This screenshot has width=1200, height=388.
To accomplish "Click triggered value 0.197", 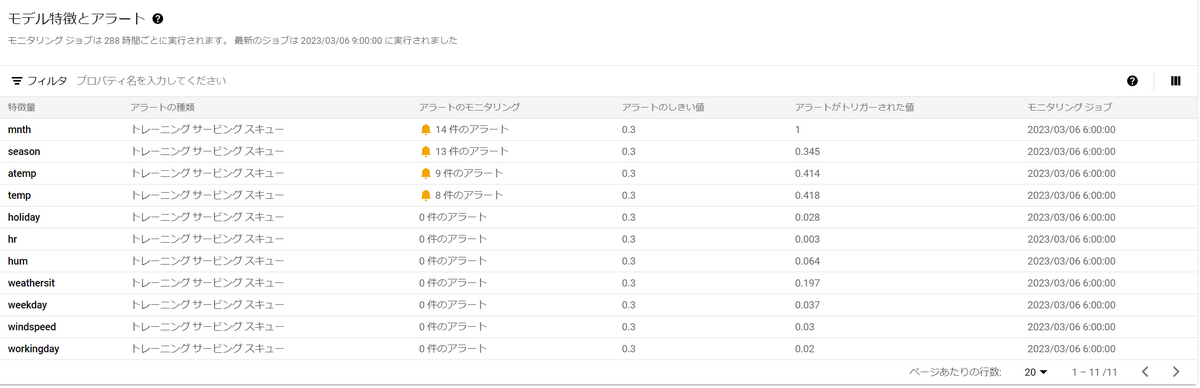I will [808, 283].
